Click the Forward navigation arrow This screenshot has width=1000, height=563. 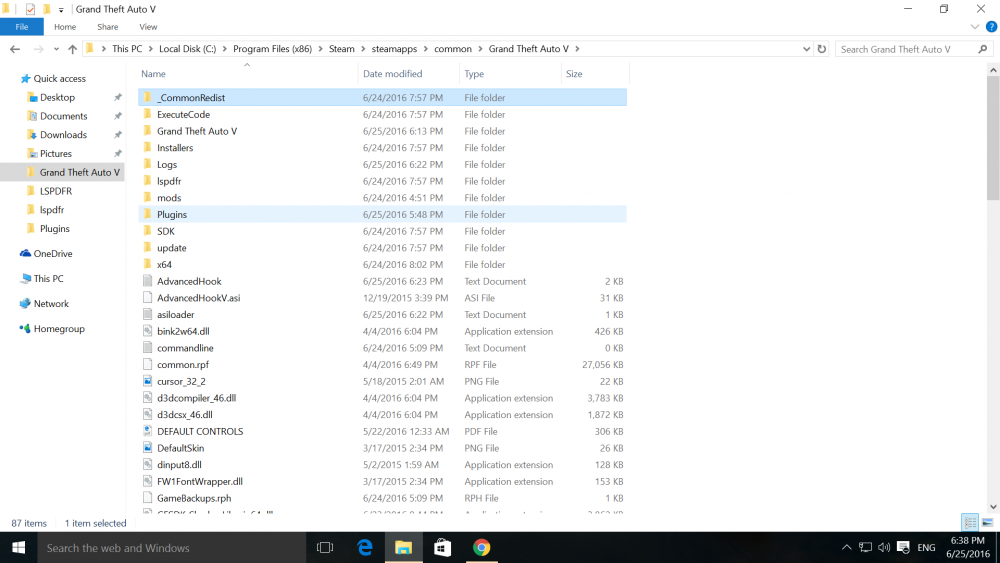(38, 49)
